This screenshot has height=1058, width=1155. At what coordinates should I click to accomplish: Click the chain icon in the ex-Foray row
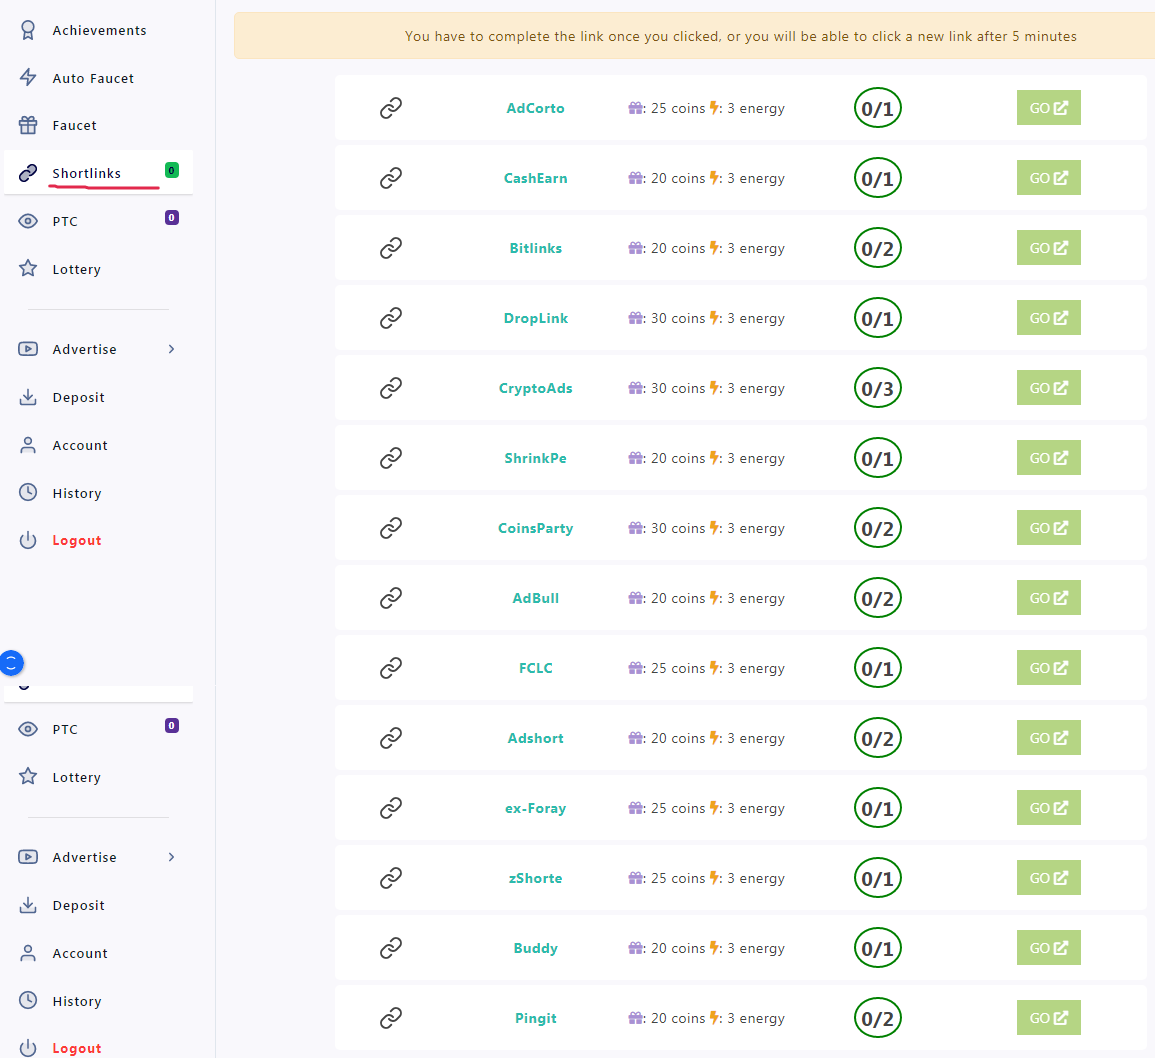coord(391,808)
